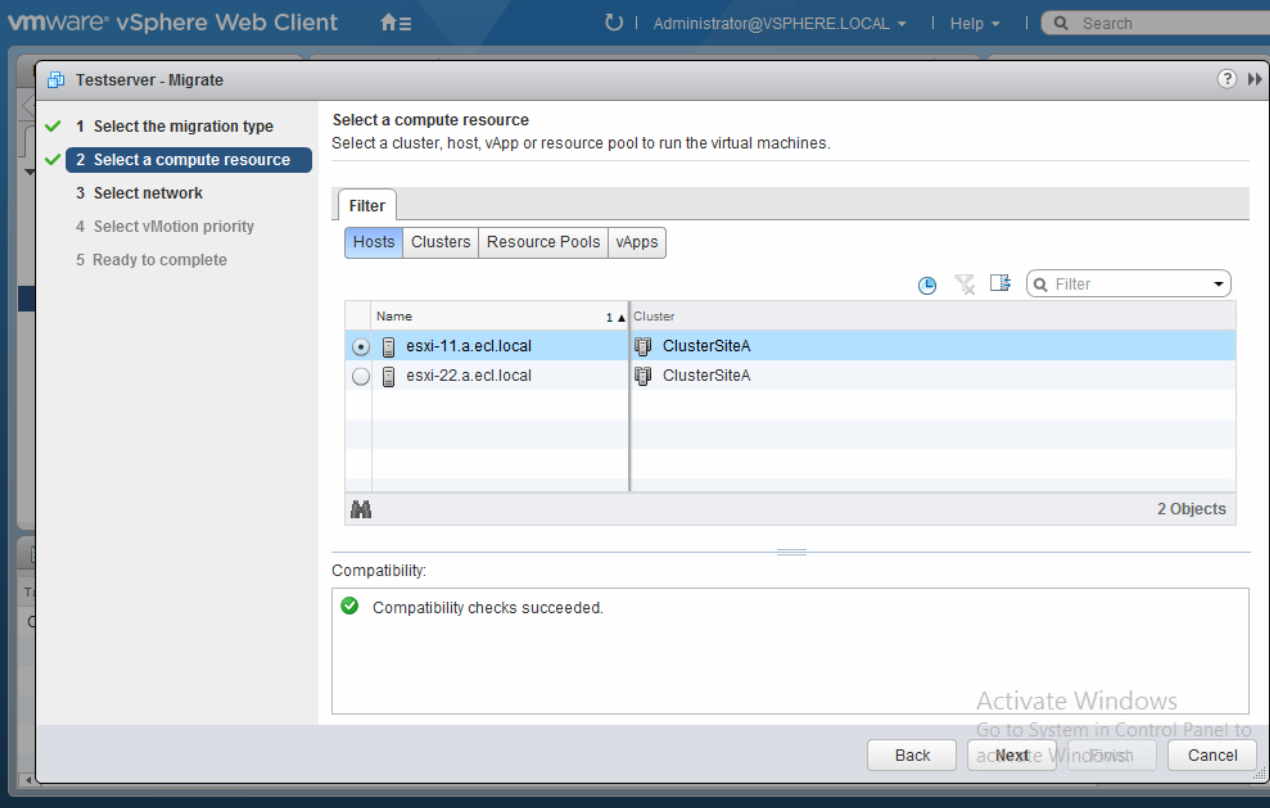The height and width of the screenshot is (808, 1270).
Task: Expand the Help dropdown menu
Action: [x=975, y=23]
